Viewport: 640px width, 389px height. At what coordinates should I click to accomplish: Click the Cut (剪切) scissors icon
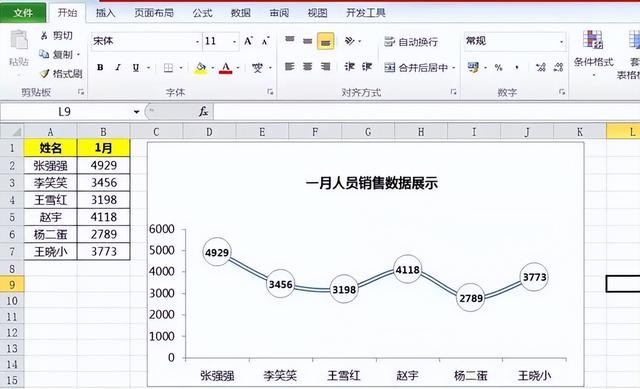coord(44,36)
